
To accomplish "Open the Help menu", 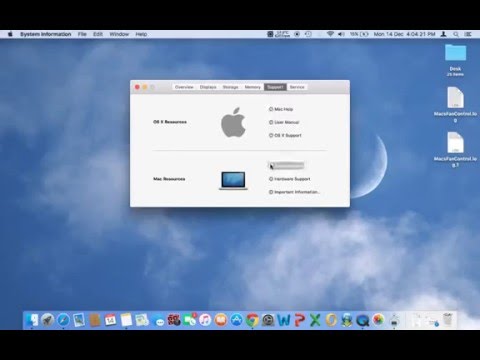I will tap(141, 34).
